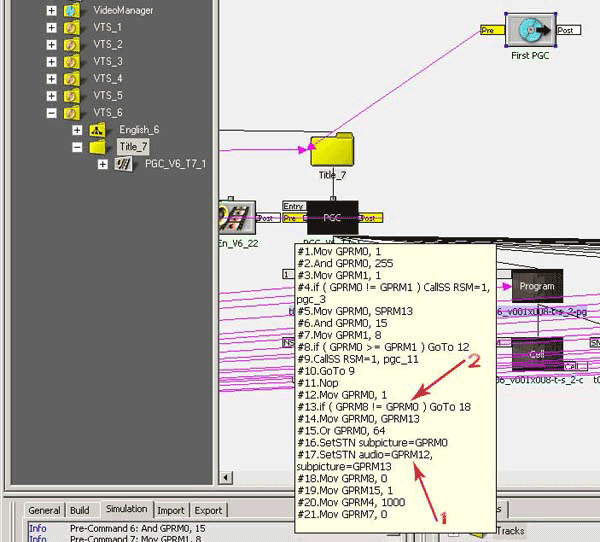Collapse the Title_7 node
600x542 pixels.
point(77,147)
